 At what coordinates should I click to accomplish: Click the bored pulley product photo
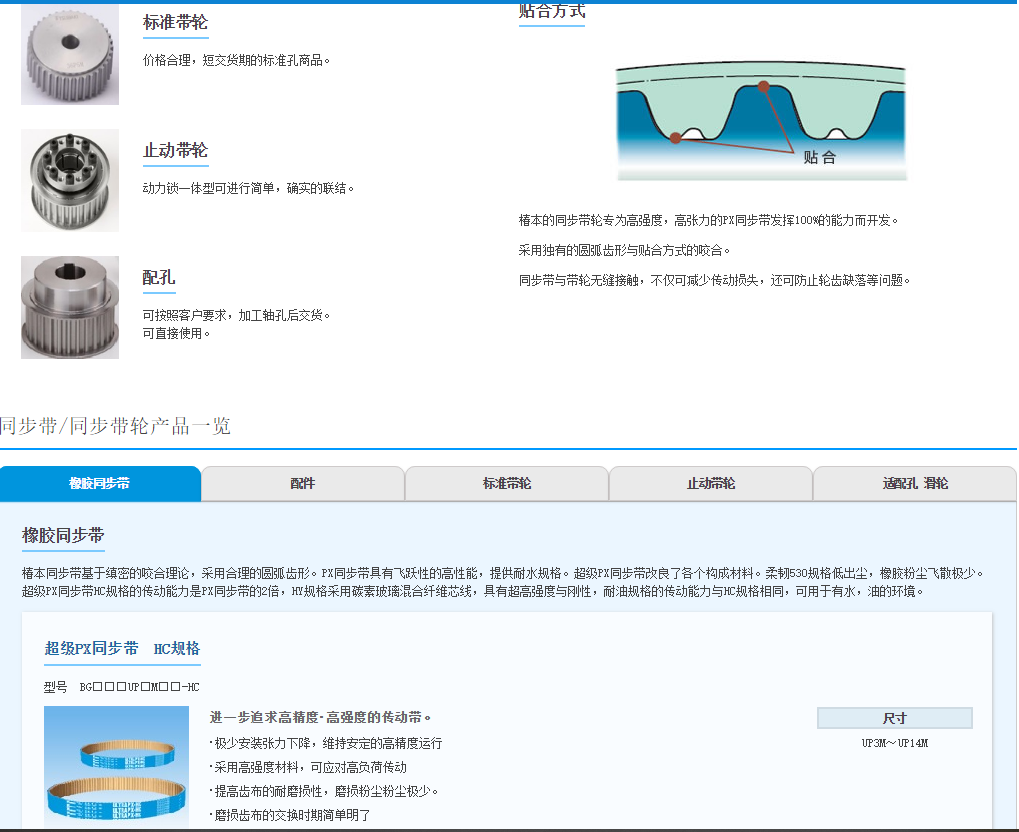(x=70, y=307)
